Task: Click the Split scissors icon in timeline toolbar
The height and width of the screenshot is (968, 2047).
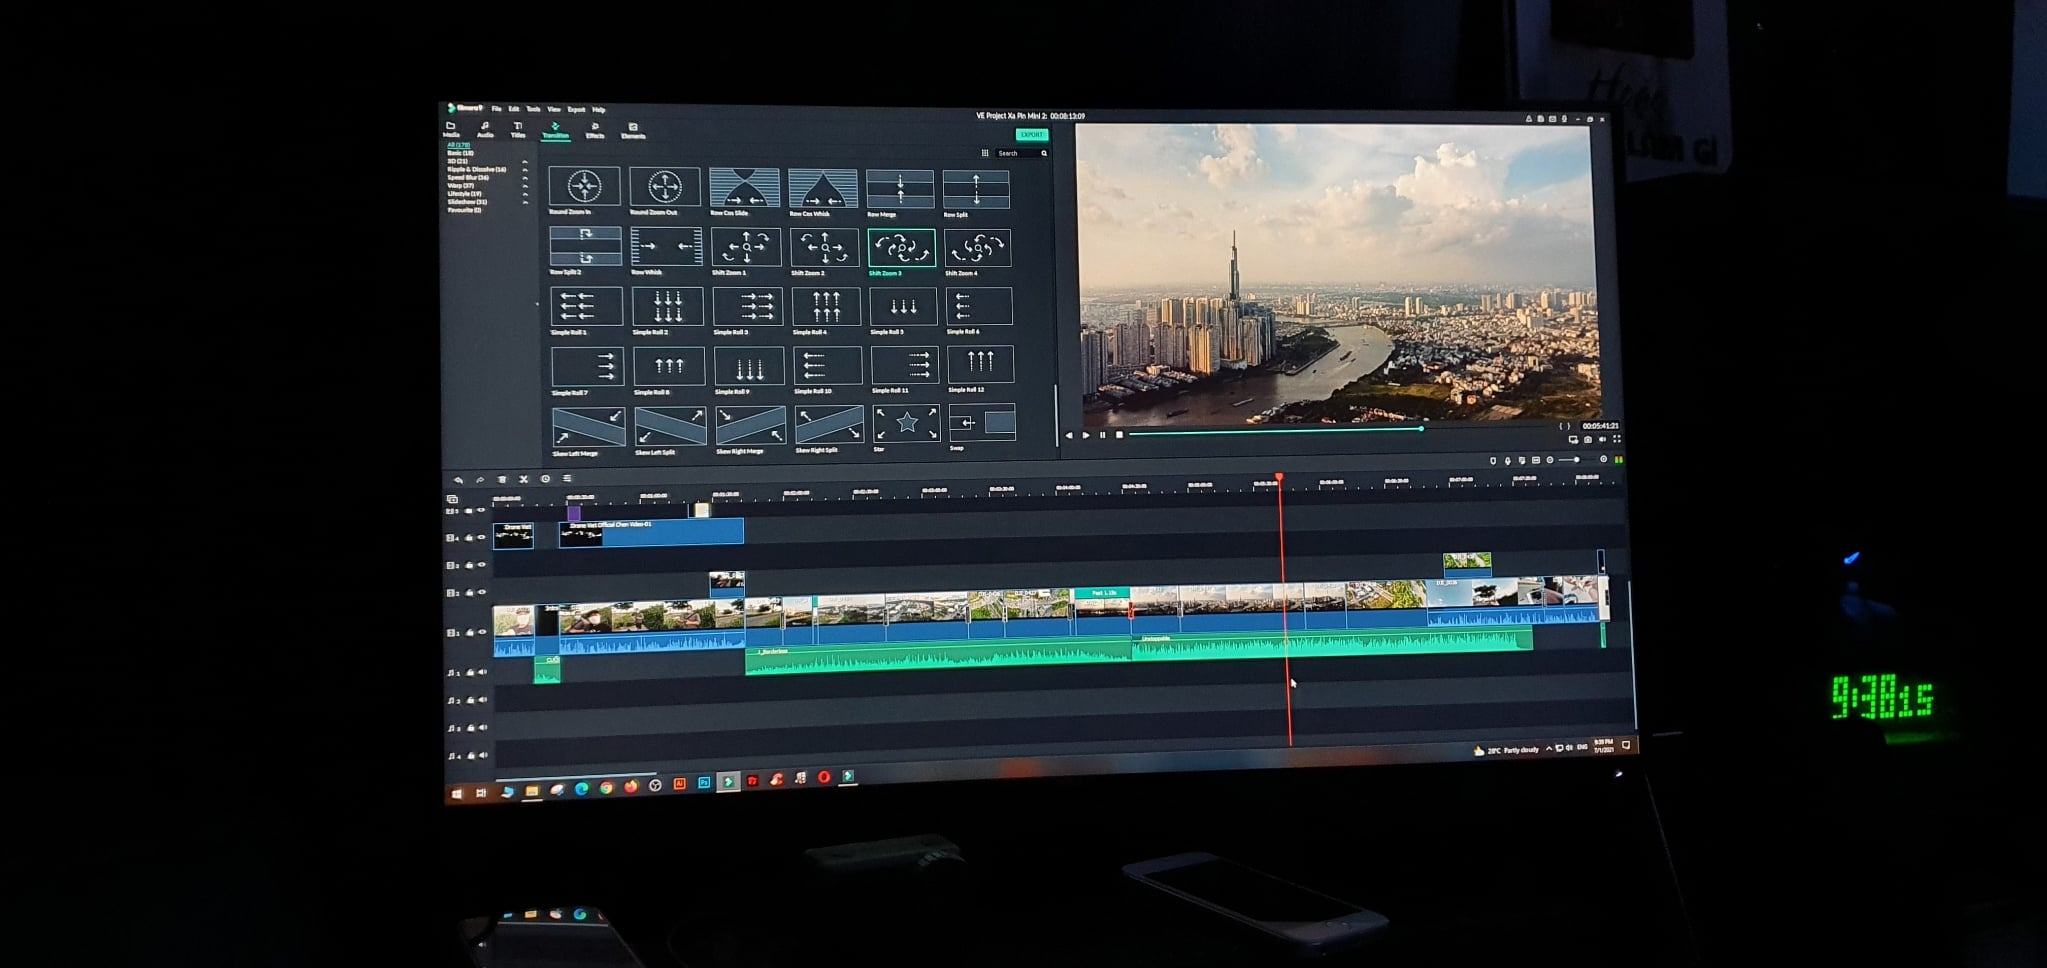Action: [x=523, y=479]
